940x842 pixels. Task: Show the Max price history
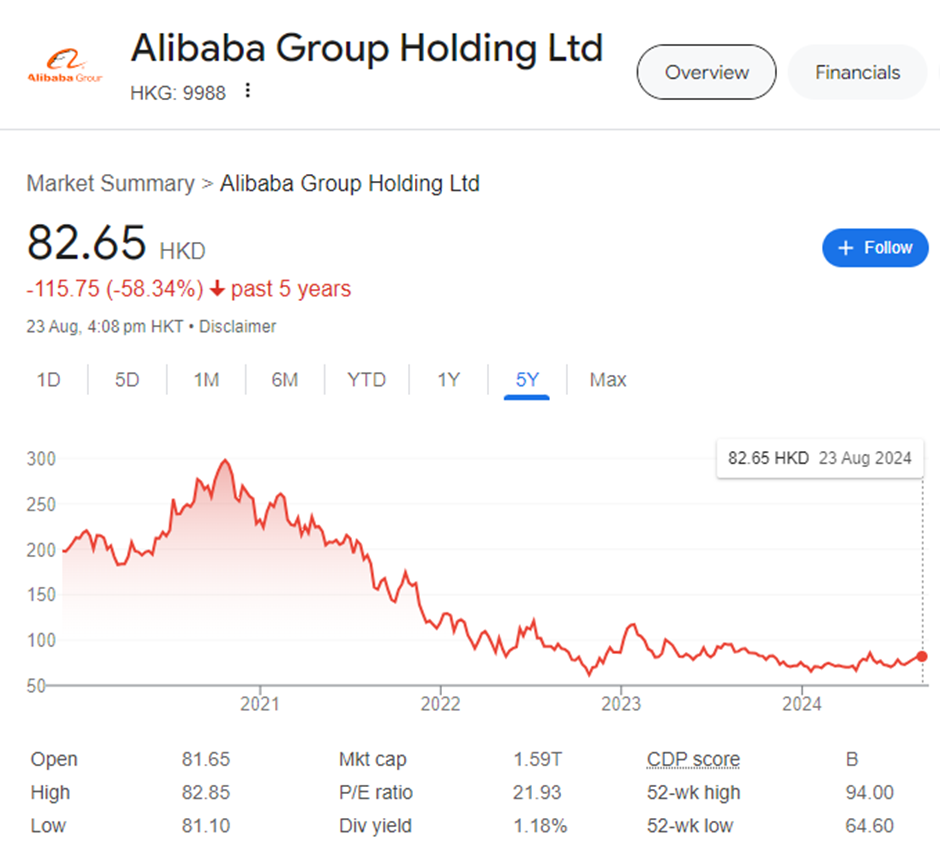click(x=608, y=380)
